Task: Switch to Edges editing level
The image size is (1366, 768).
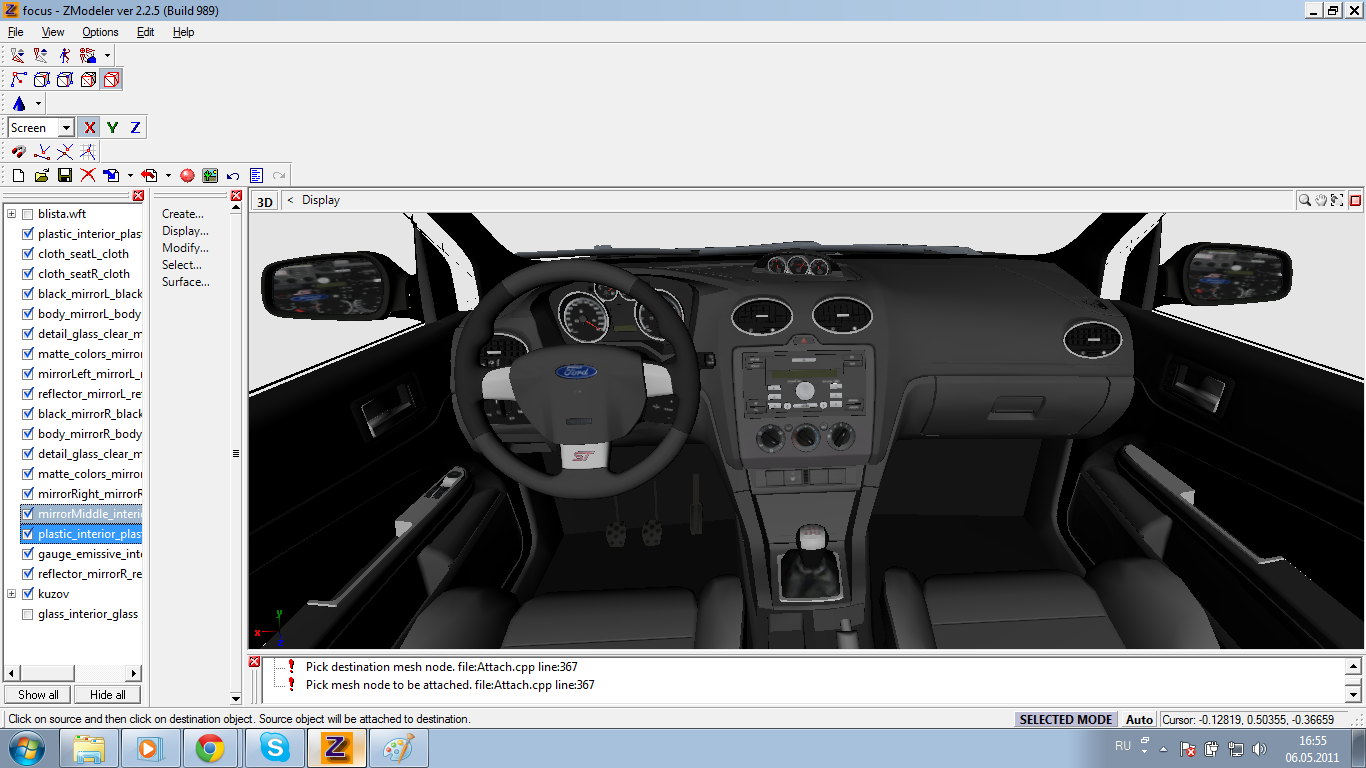Action: tap(65, 79)
